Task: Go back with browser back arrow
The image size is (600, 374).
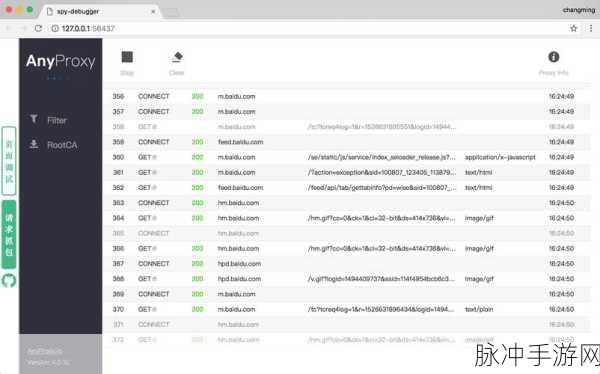Action: click(9, 28)
